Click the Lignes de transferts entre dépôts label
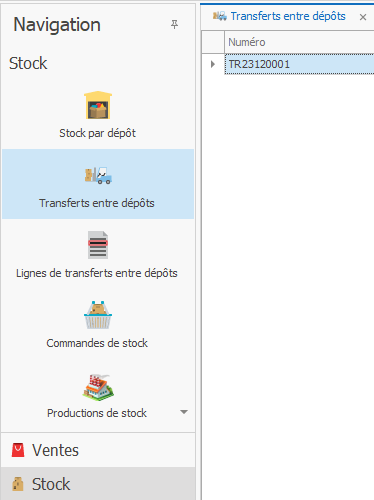Viewport: 374px width, 500px height. (97, 273)
